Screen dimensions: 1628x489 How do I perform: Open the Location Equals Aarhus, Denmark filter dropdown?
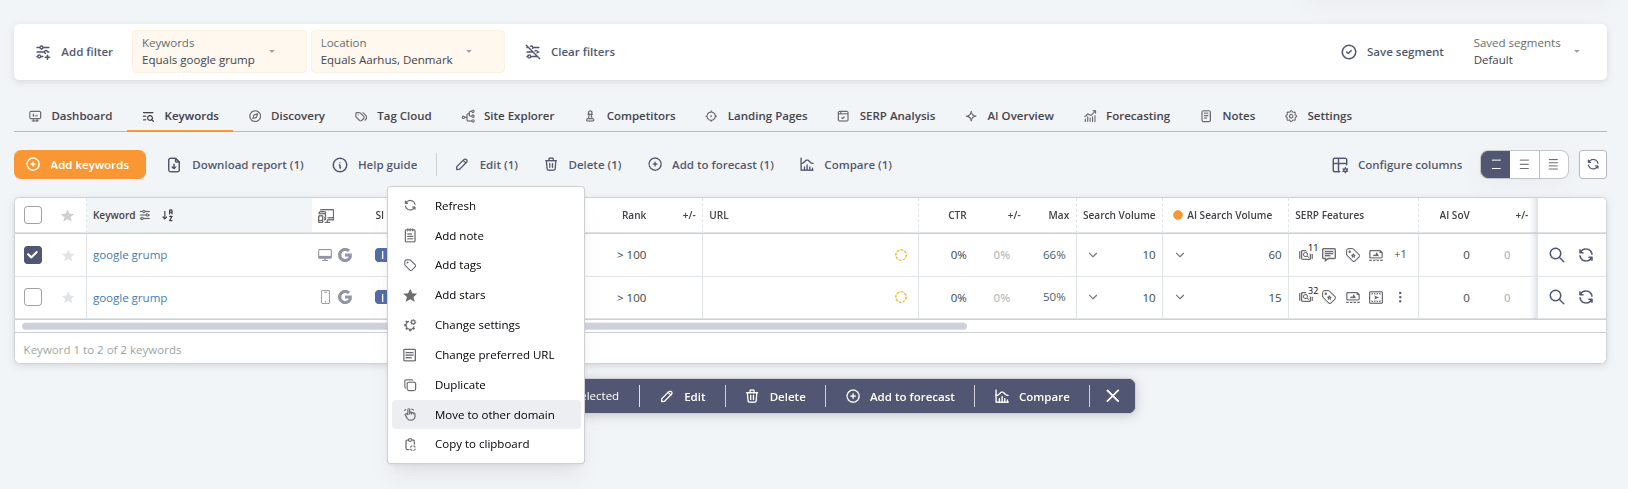(x=407, y=51)
